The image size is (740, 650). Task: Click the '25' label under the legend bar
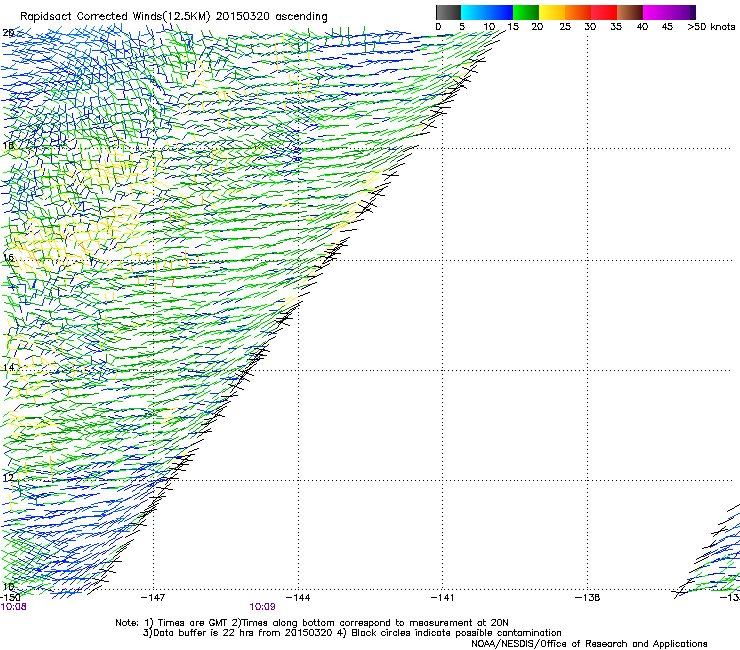(x=565, y=27)
